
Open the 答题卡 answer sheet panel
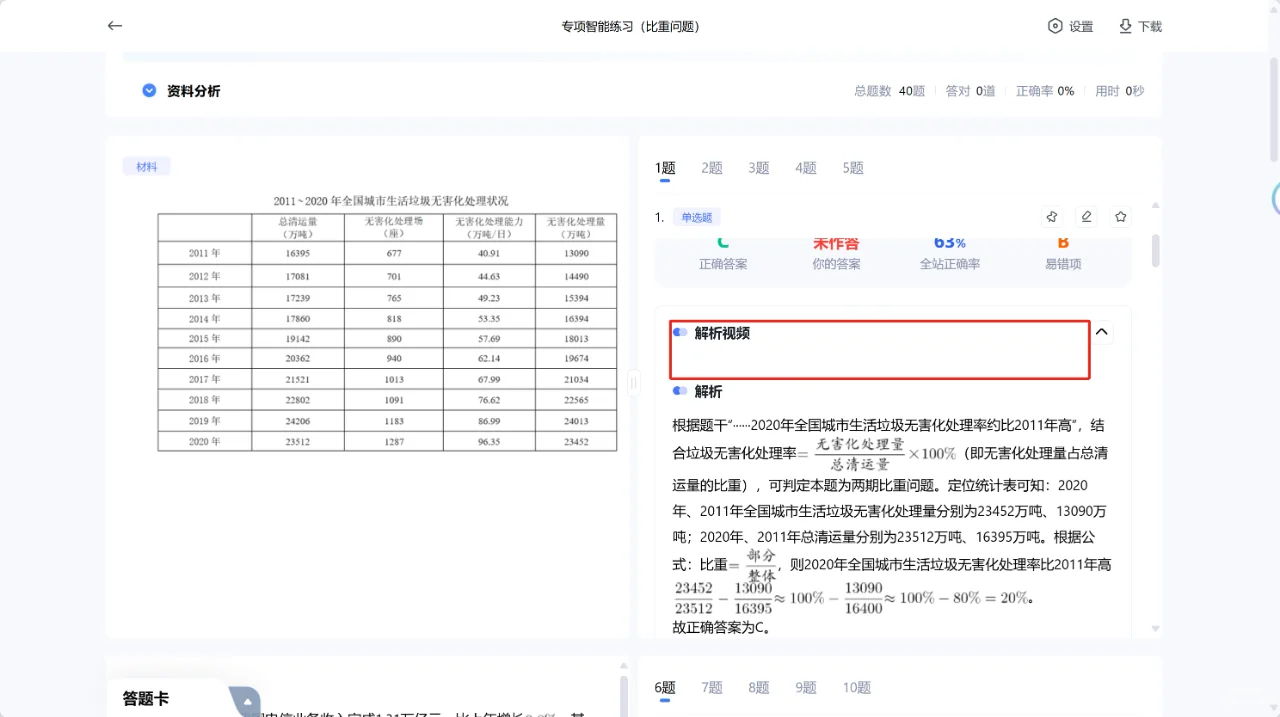(x=145, y=700)
